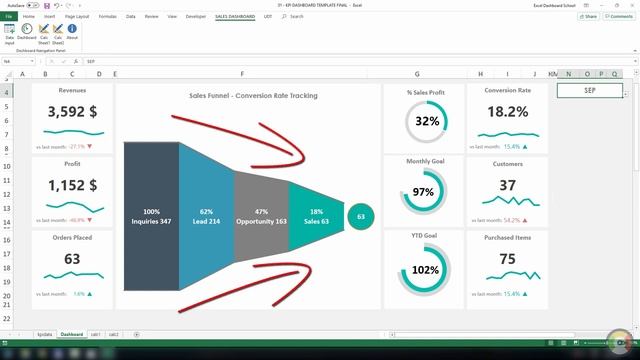Click the Save icon in title bar
Viewport: 640px width, 360px height.
click(x=47, y=6)
